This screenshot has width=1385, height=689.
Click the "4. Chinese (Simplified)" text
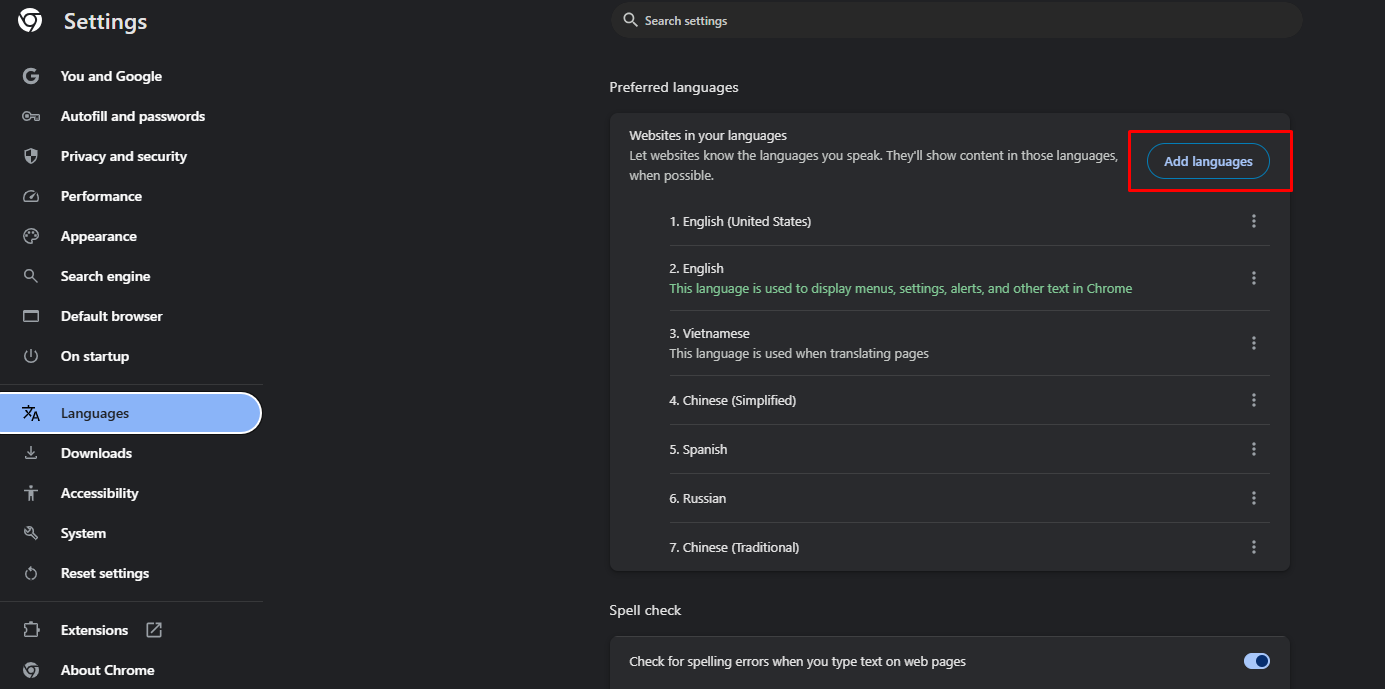click(x=732, y=400)
